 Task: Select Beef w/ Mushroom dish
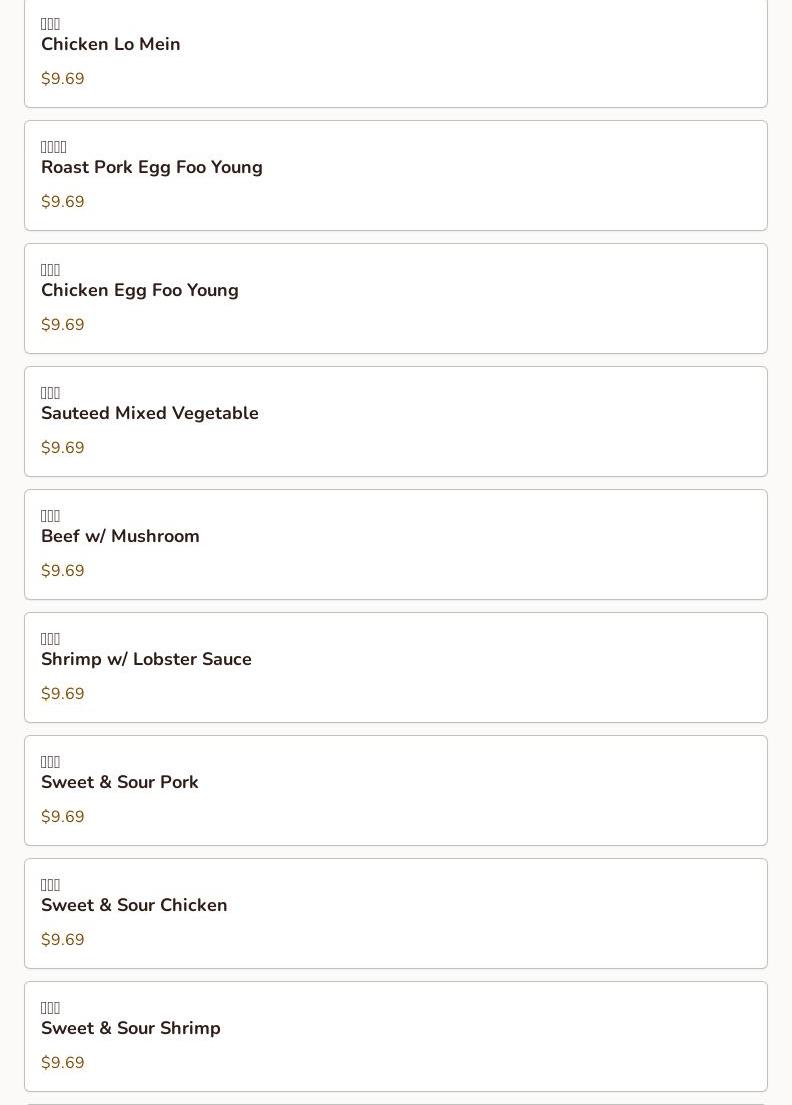click(395, 545)
